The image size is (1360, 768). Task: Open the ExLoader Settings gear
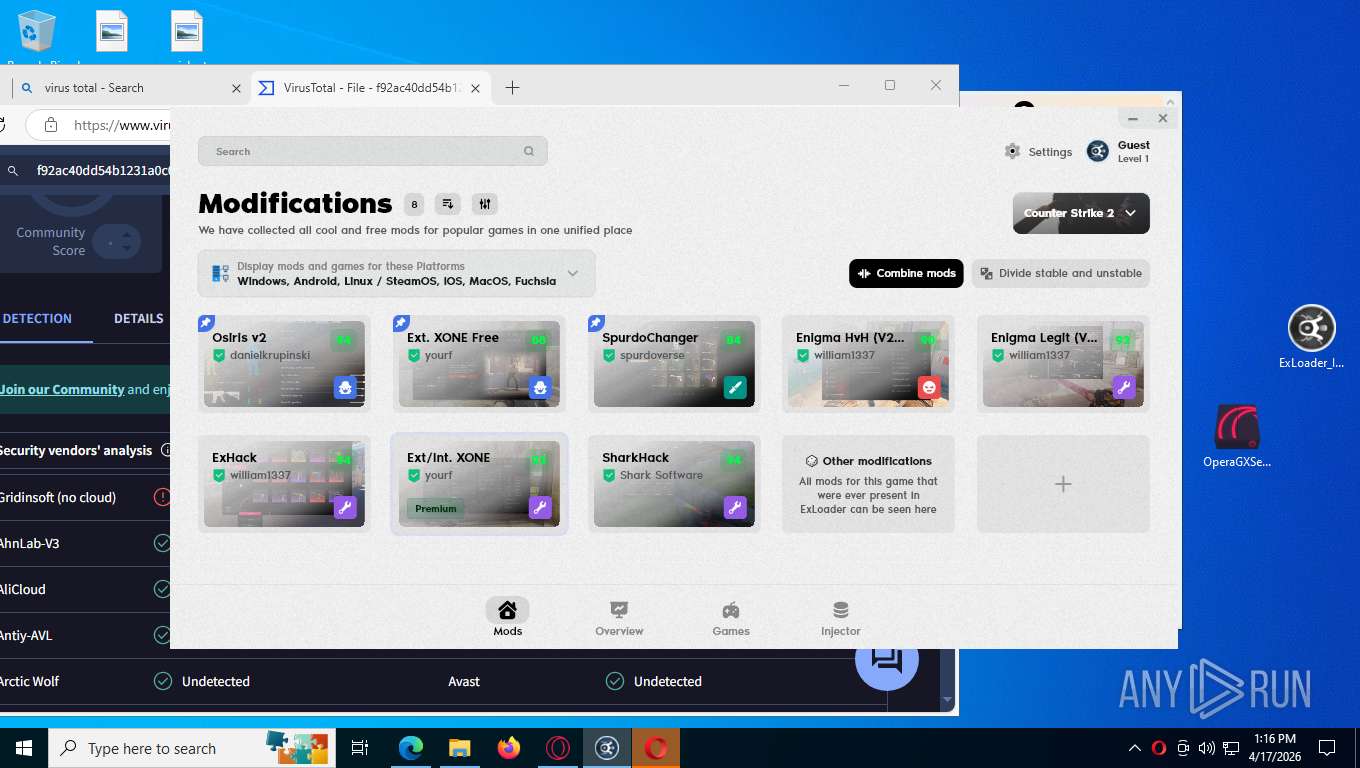pos(1012,151)
